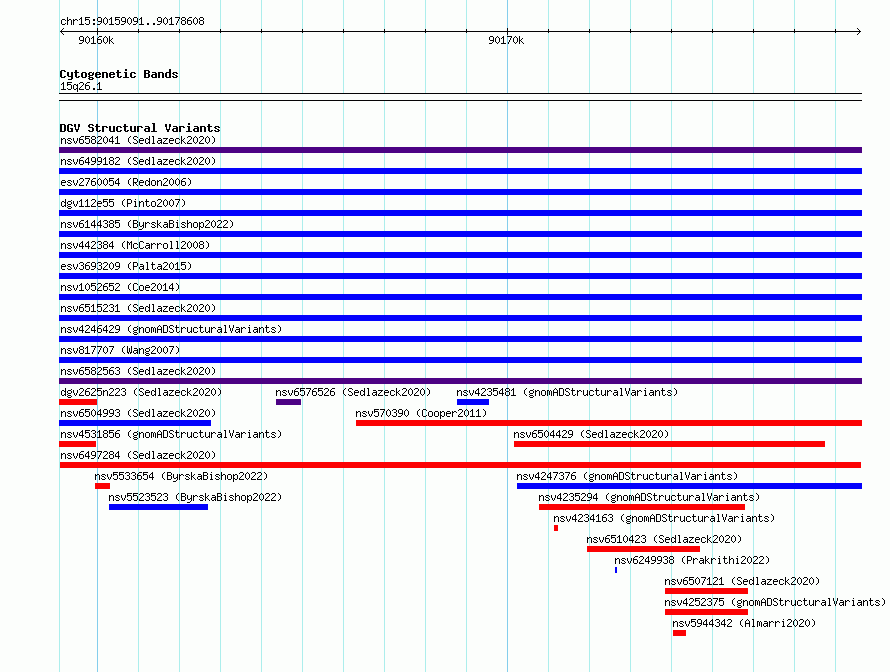This screenshot has width=890, height=672.
Task: Select nsv4234163 gnomAD variant label
Action: click(664, 518)
